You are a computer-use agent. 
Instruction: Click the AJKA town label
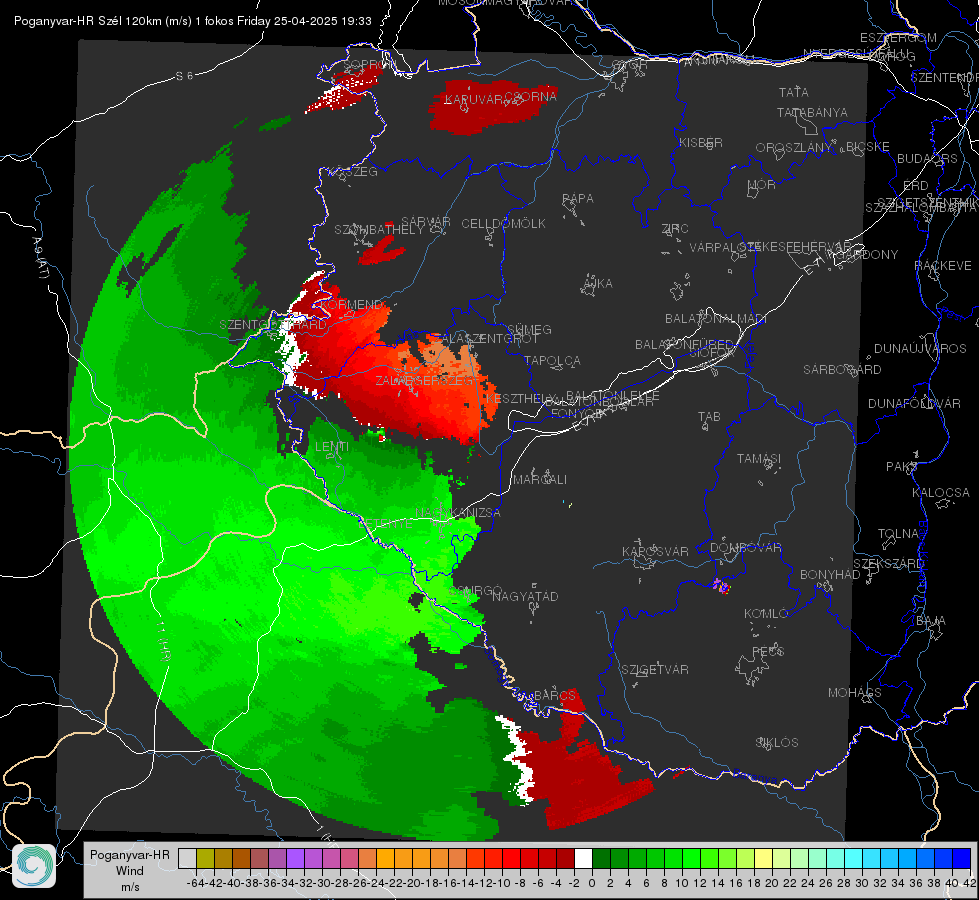[598, 283]
